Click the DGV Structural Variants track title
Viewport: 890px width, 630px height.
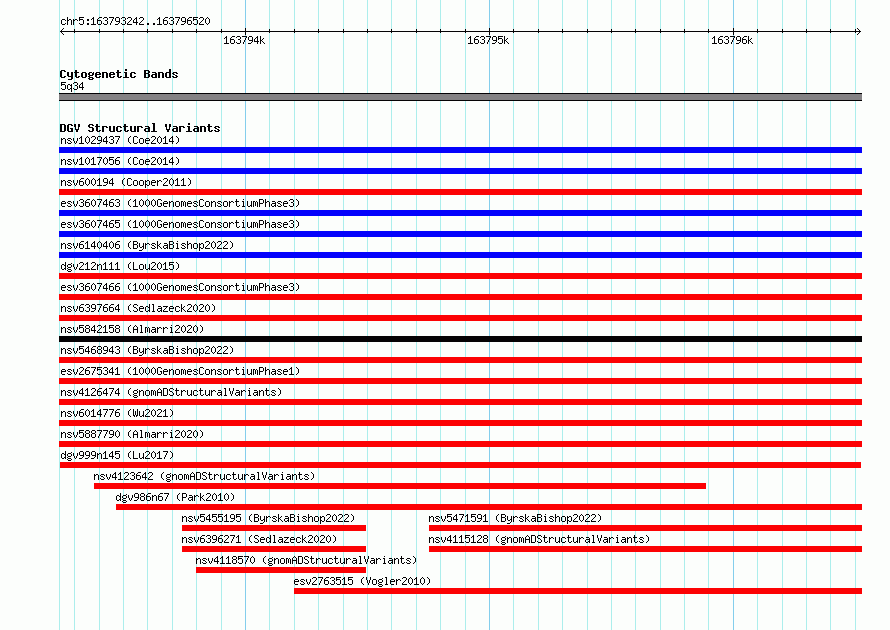140,128
